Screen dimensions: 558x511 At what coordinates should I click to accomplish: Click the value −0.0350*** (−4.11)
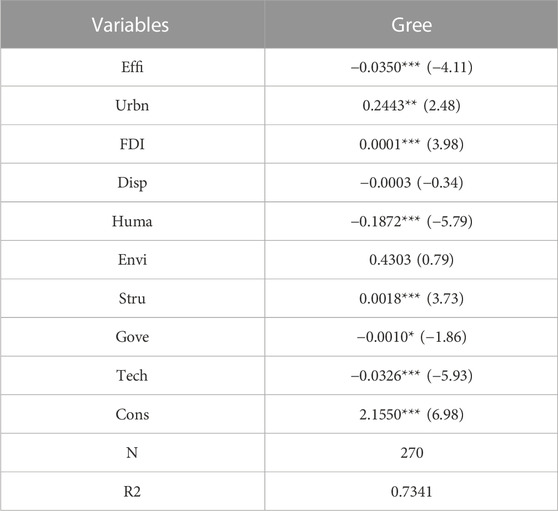pos(411,67)
